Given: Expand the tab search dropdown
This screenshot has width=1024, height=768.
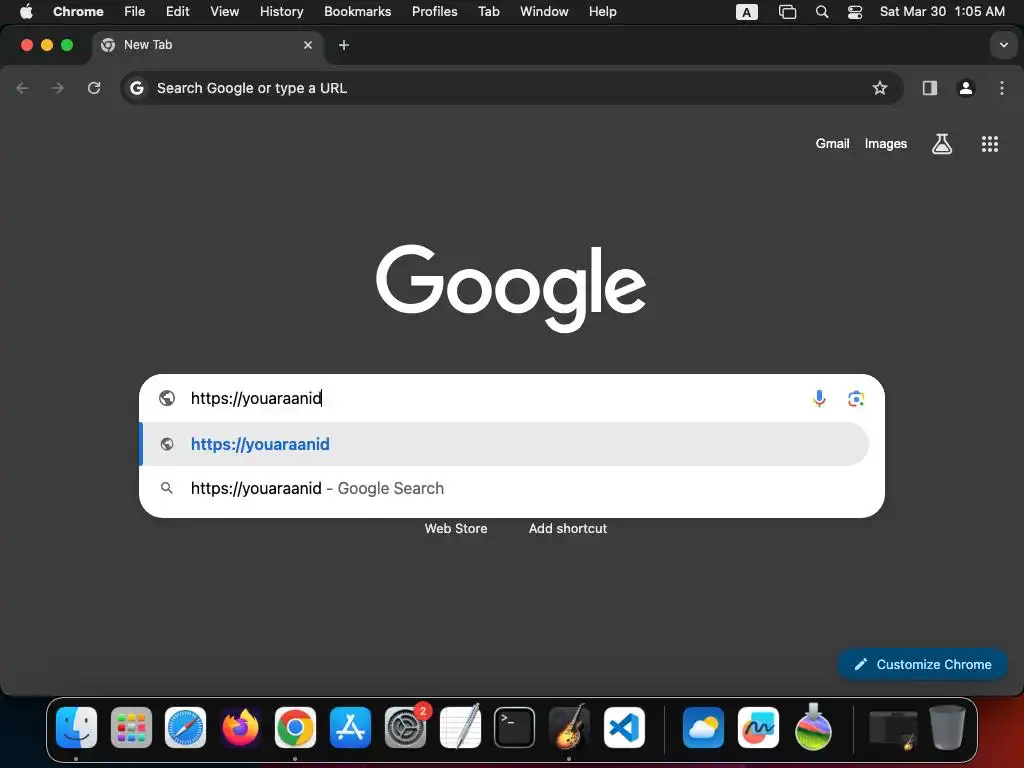Looking at the screenshot, I should [1003, 45].
